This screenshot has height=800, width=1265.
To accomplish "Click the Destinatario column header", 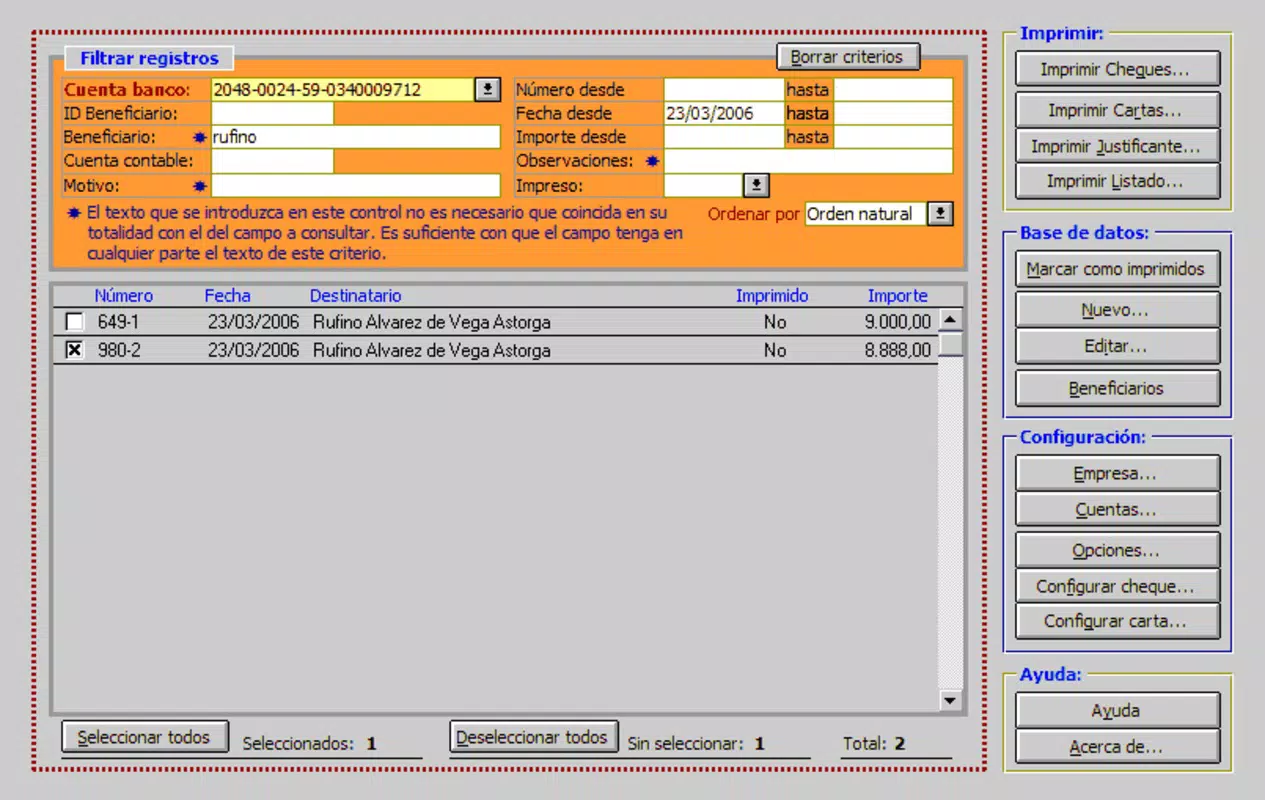I will (356, 296).
